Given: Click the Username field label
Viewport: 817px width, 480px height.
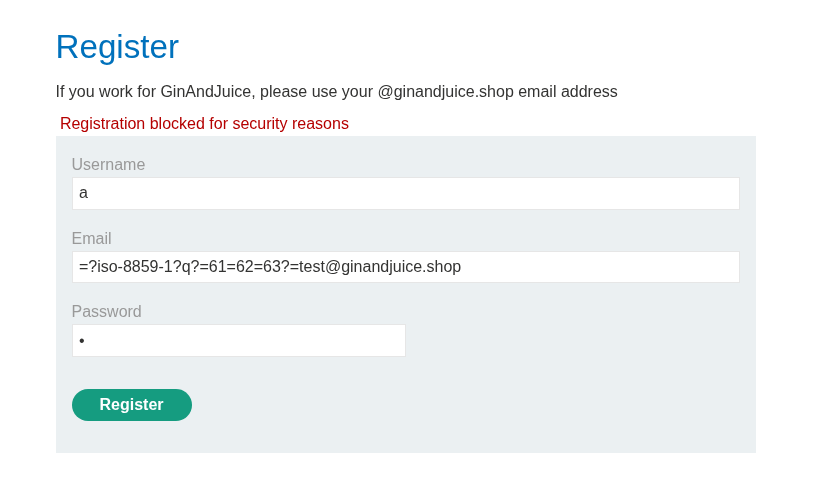Looking at the screenshot, I should coord(108,165).
